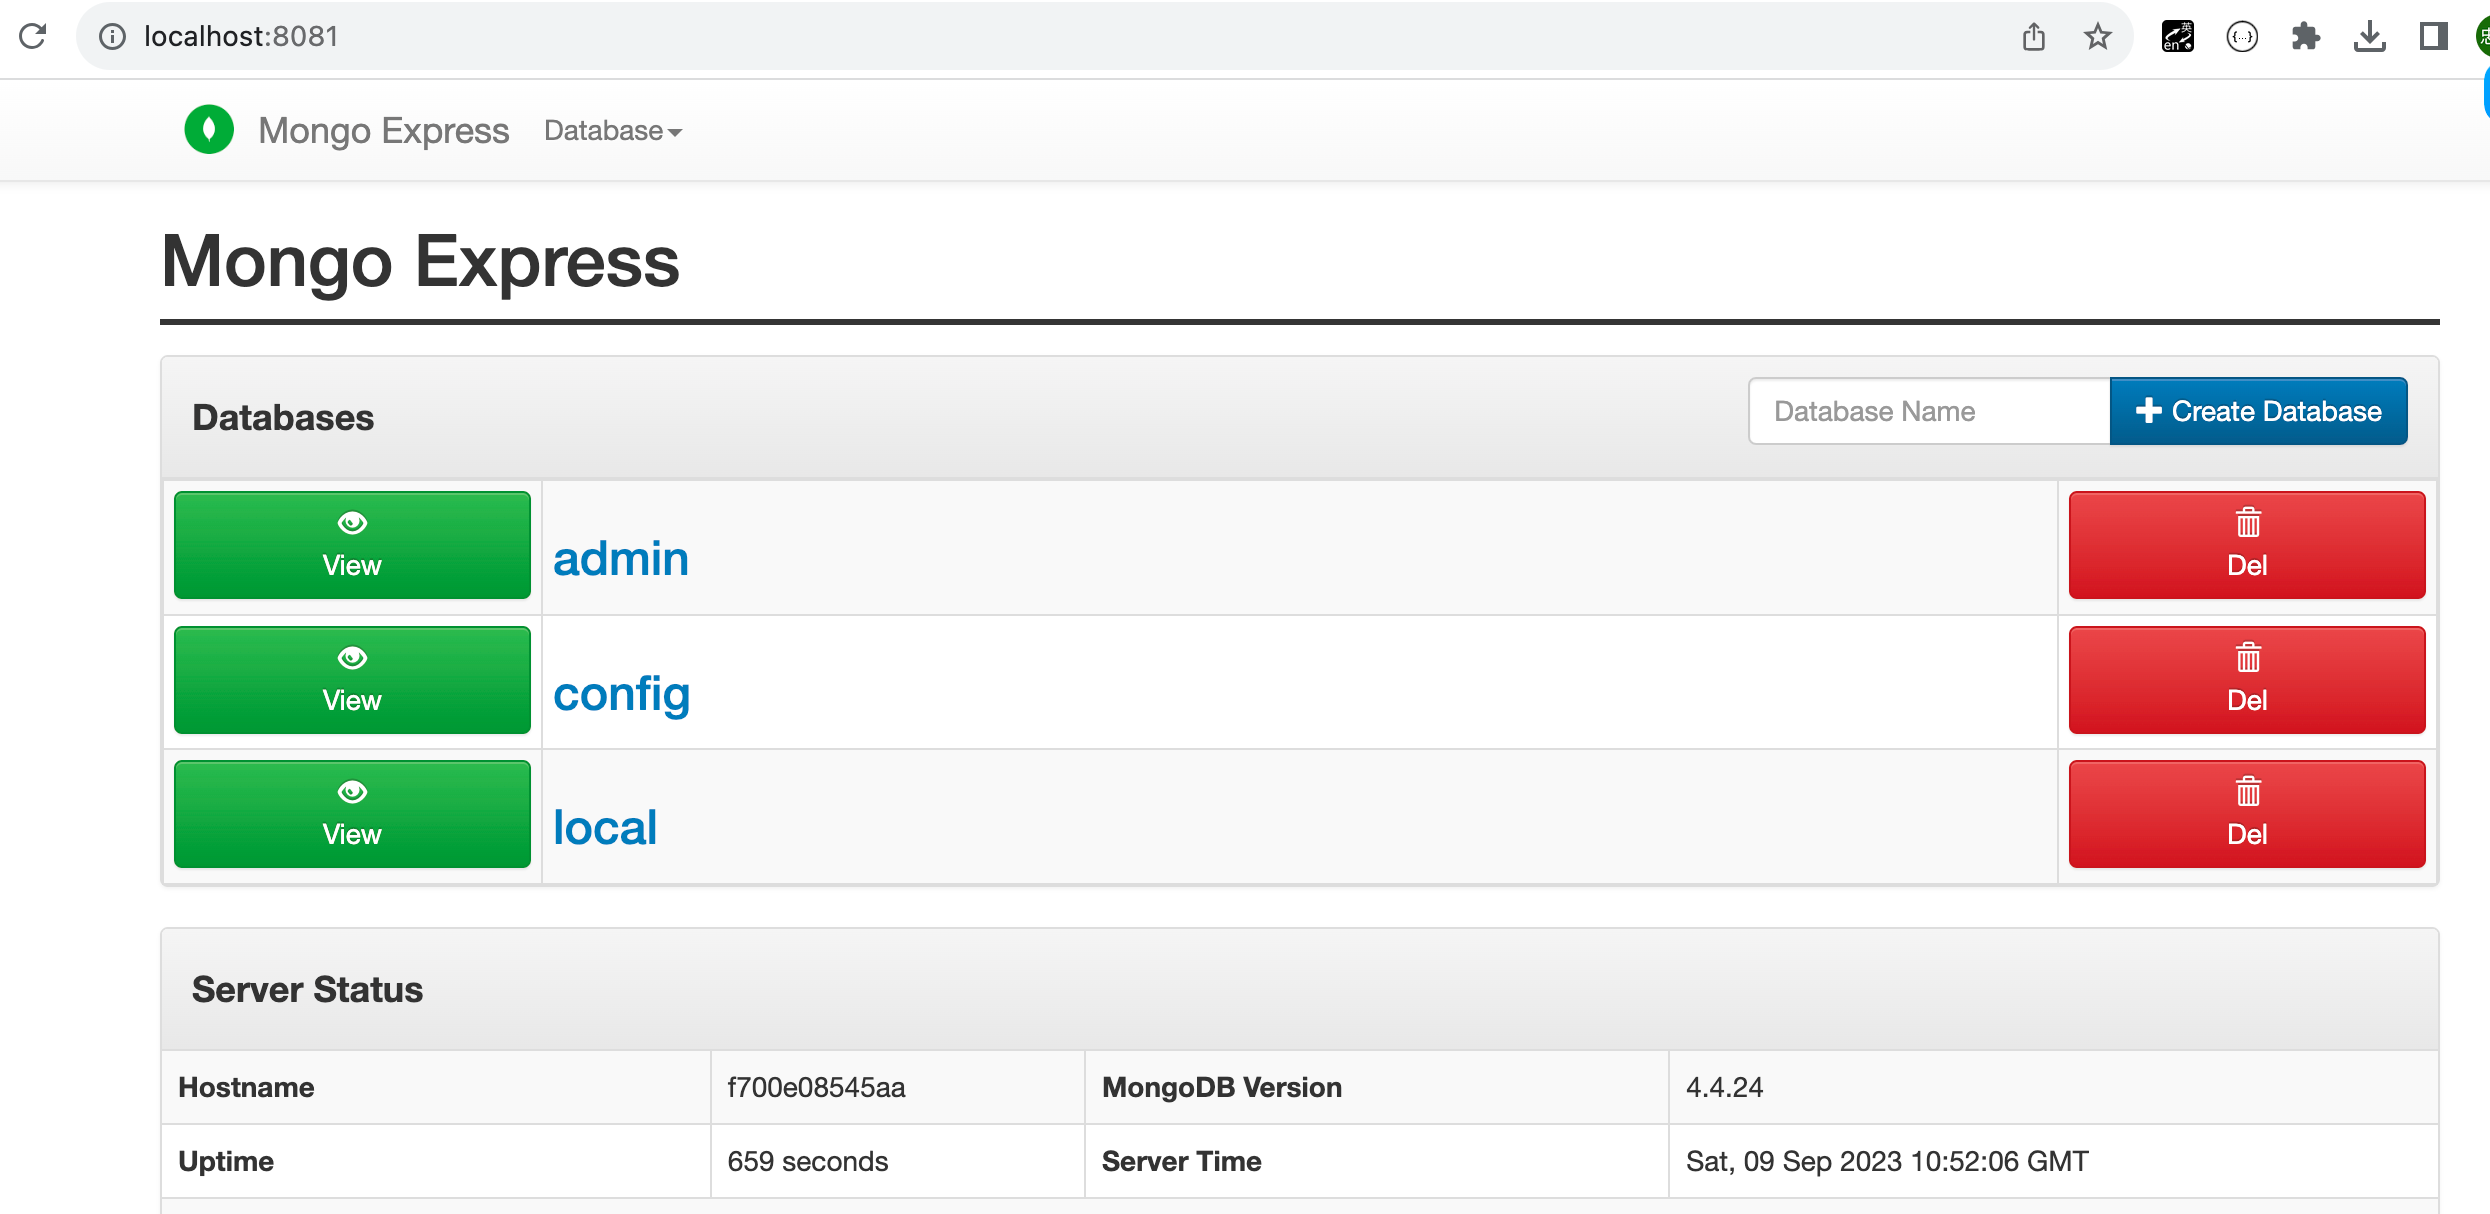Focus the Database Name input field
Viewport: 2490px width, 1214px height.
[1929, 411]
